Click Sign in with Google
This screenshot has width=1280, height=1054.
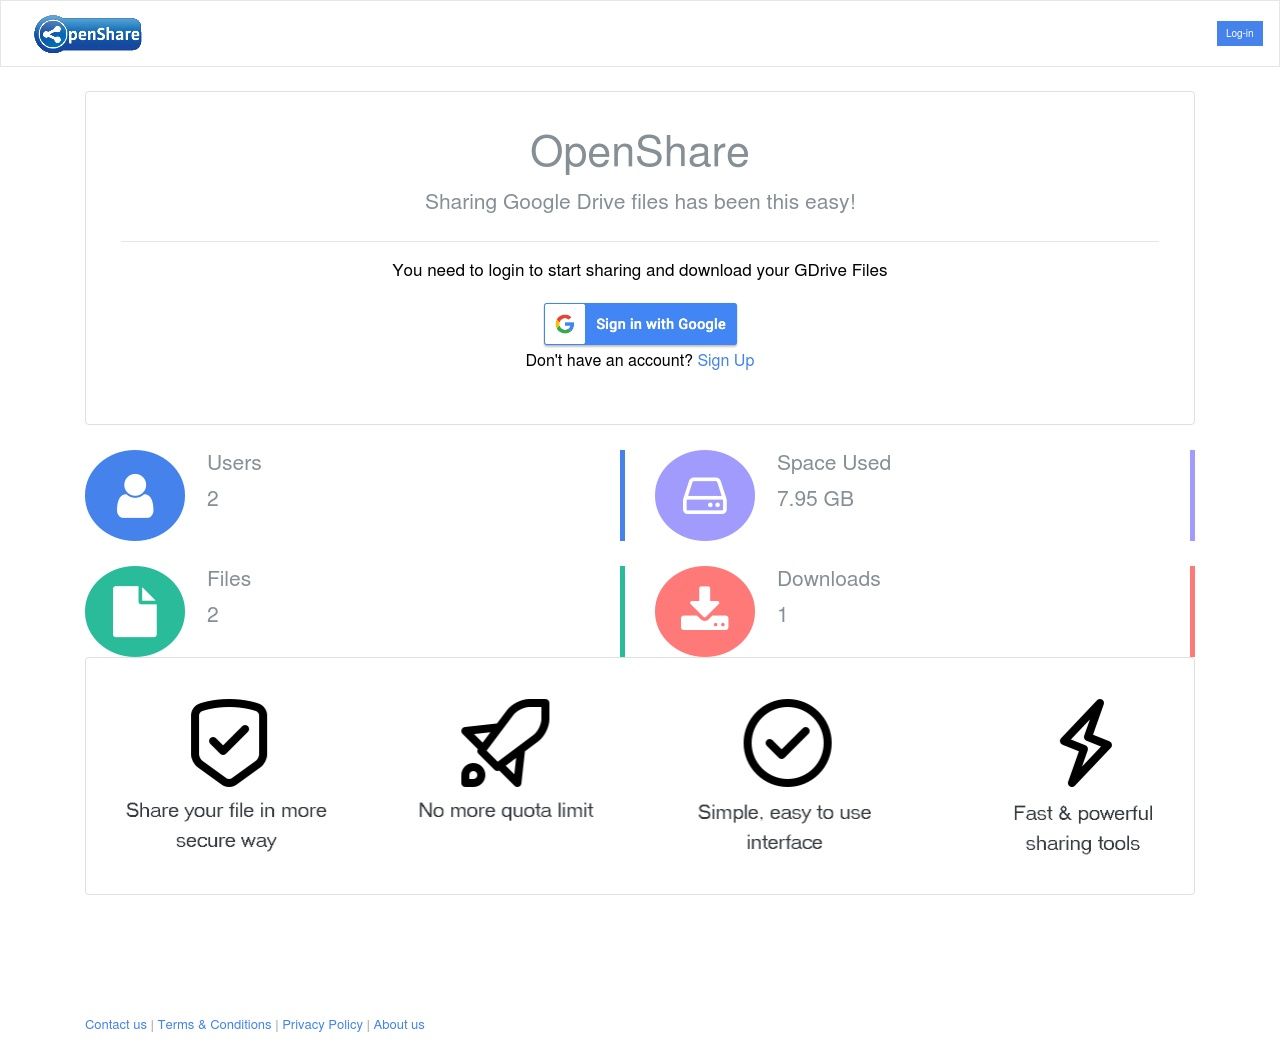click(x=660, y=324)
